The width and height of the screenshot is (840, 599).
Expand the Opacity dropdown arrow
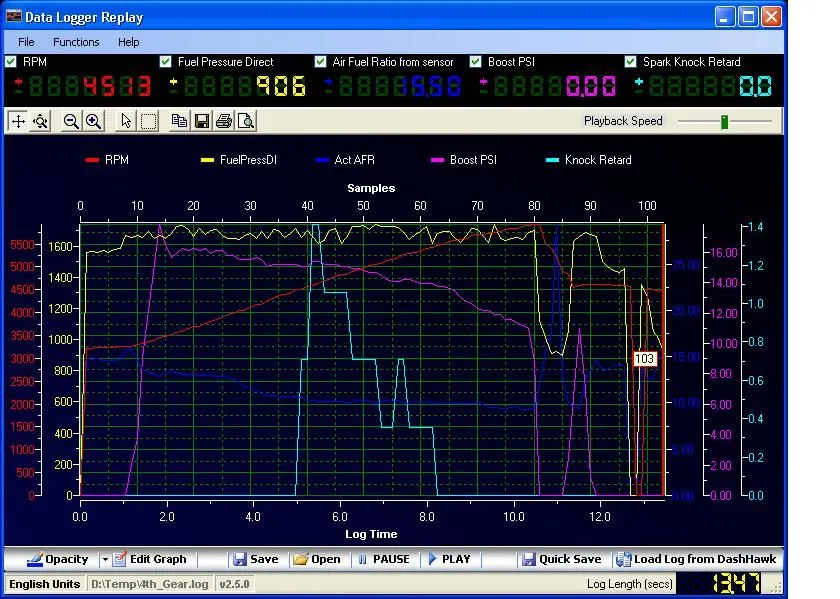click(x=105, y=559)
